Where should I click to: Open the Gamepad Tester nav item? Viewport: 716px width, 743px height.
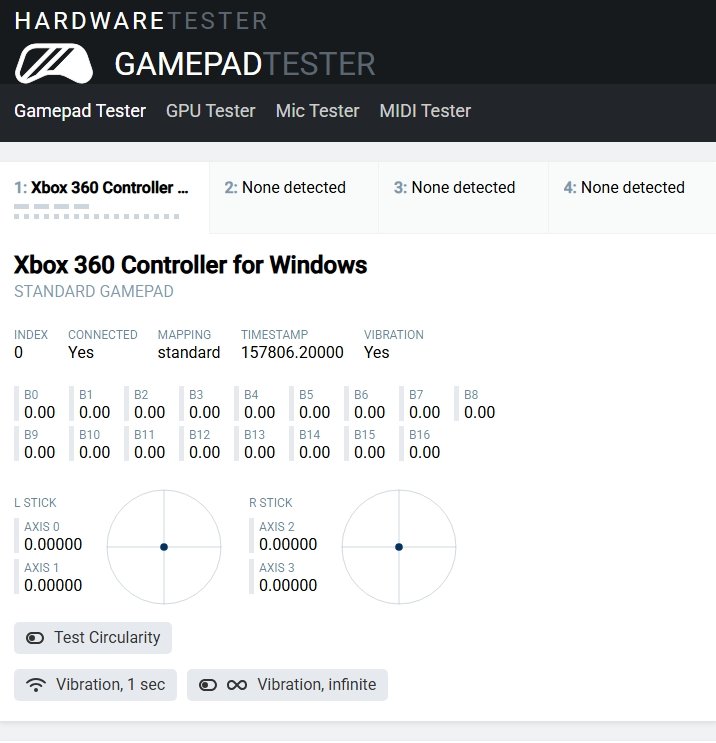pos(80,111)
